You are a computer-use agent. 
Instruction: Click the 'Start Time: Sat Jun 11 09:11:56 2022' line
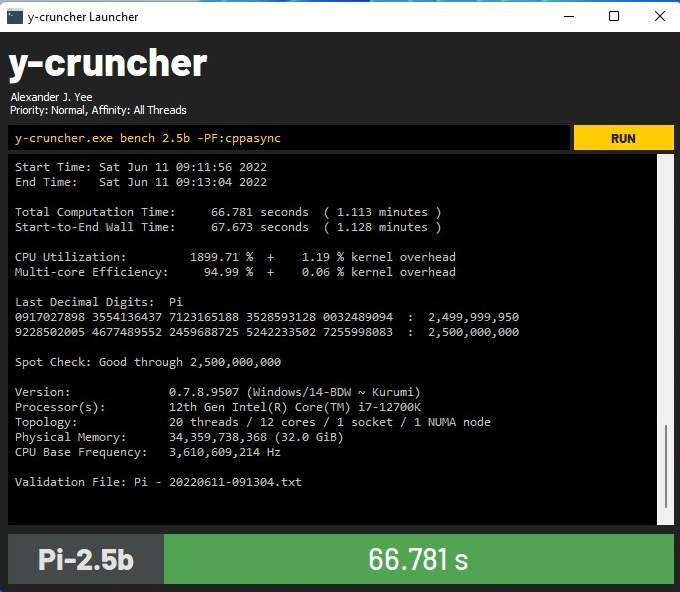tap(141, 167)
